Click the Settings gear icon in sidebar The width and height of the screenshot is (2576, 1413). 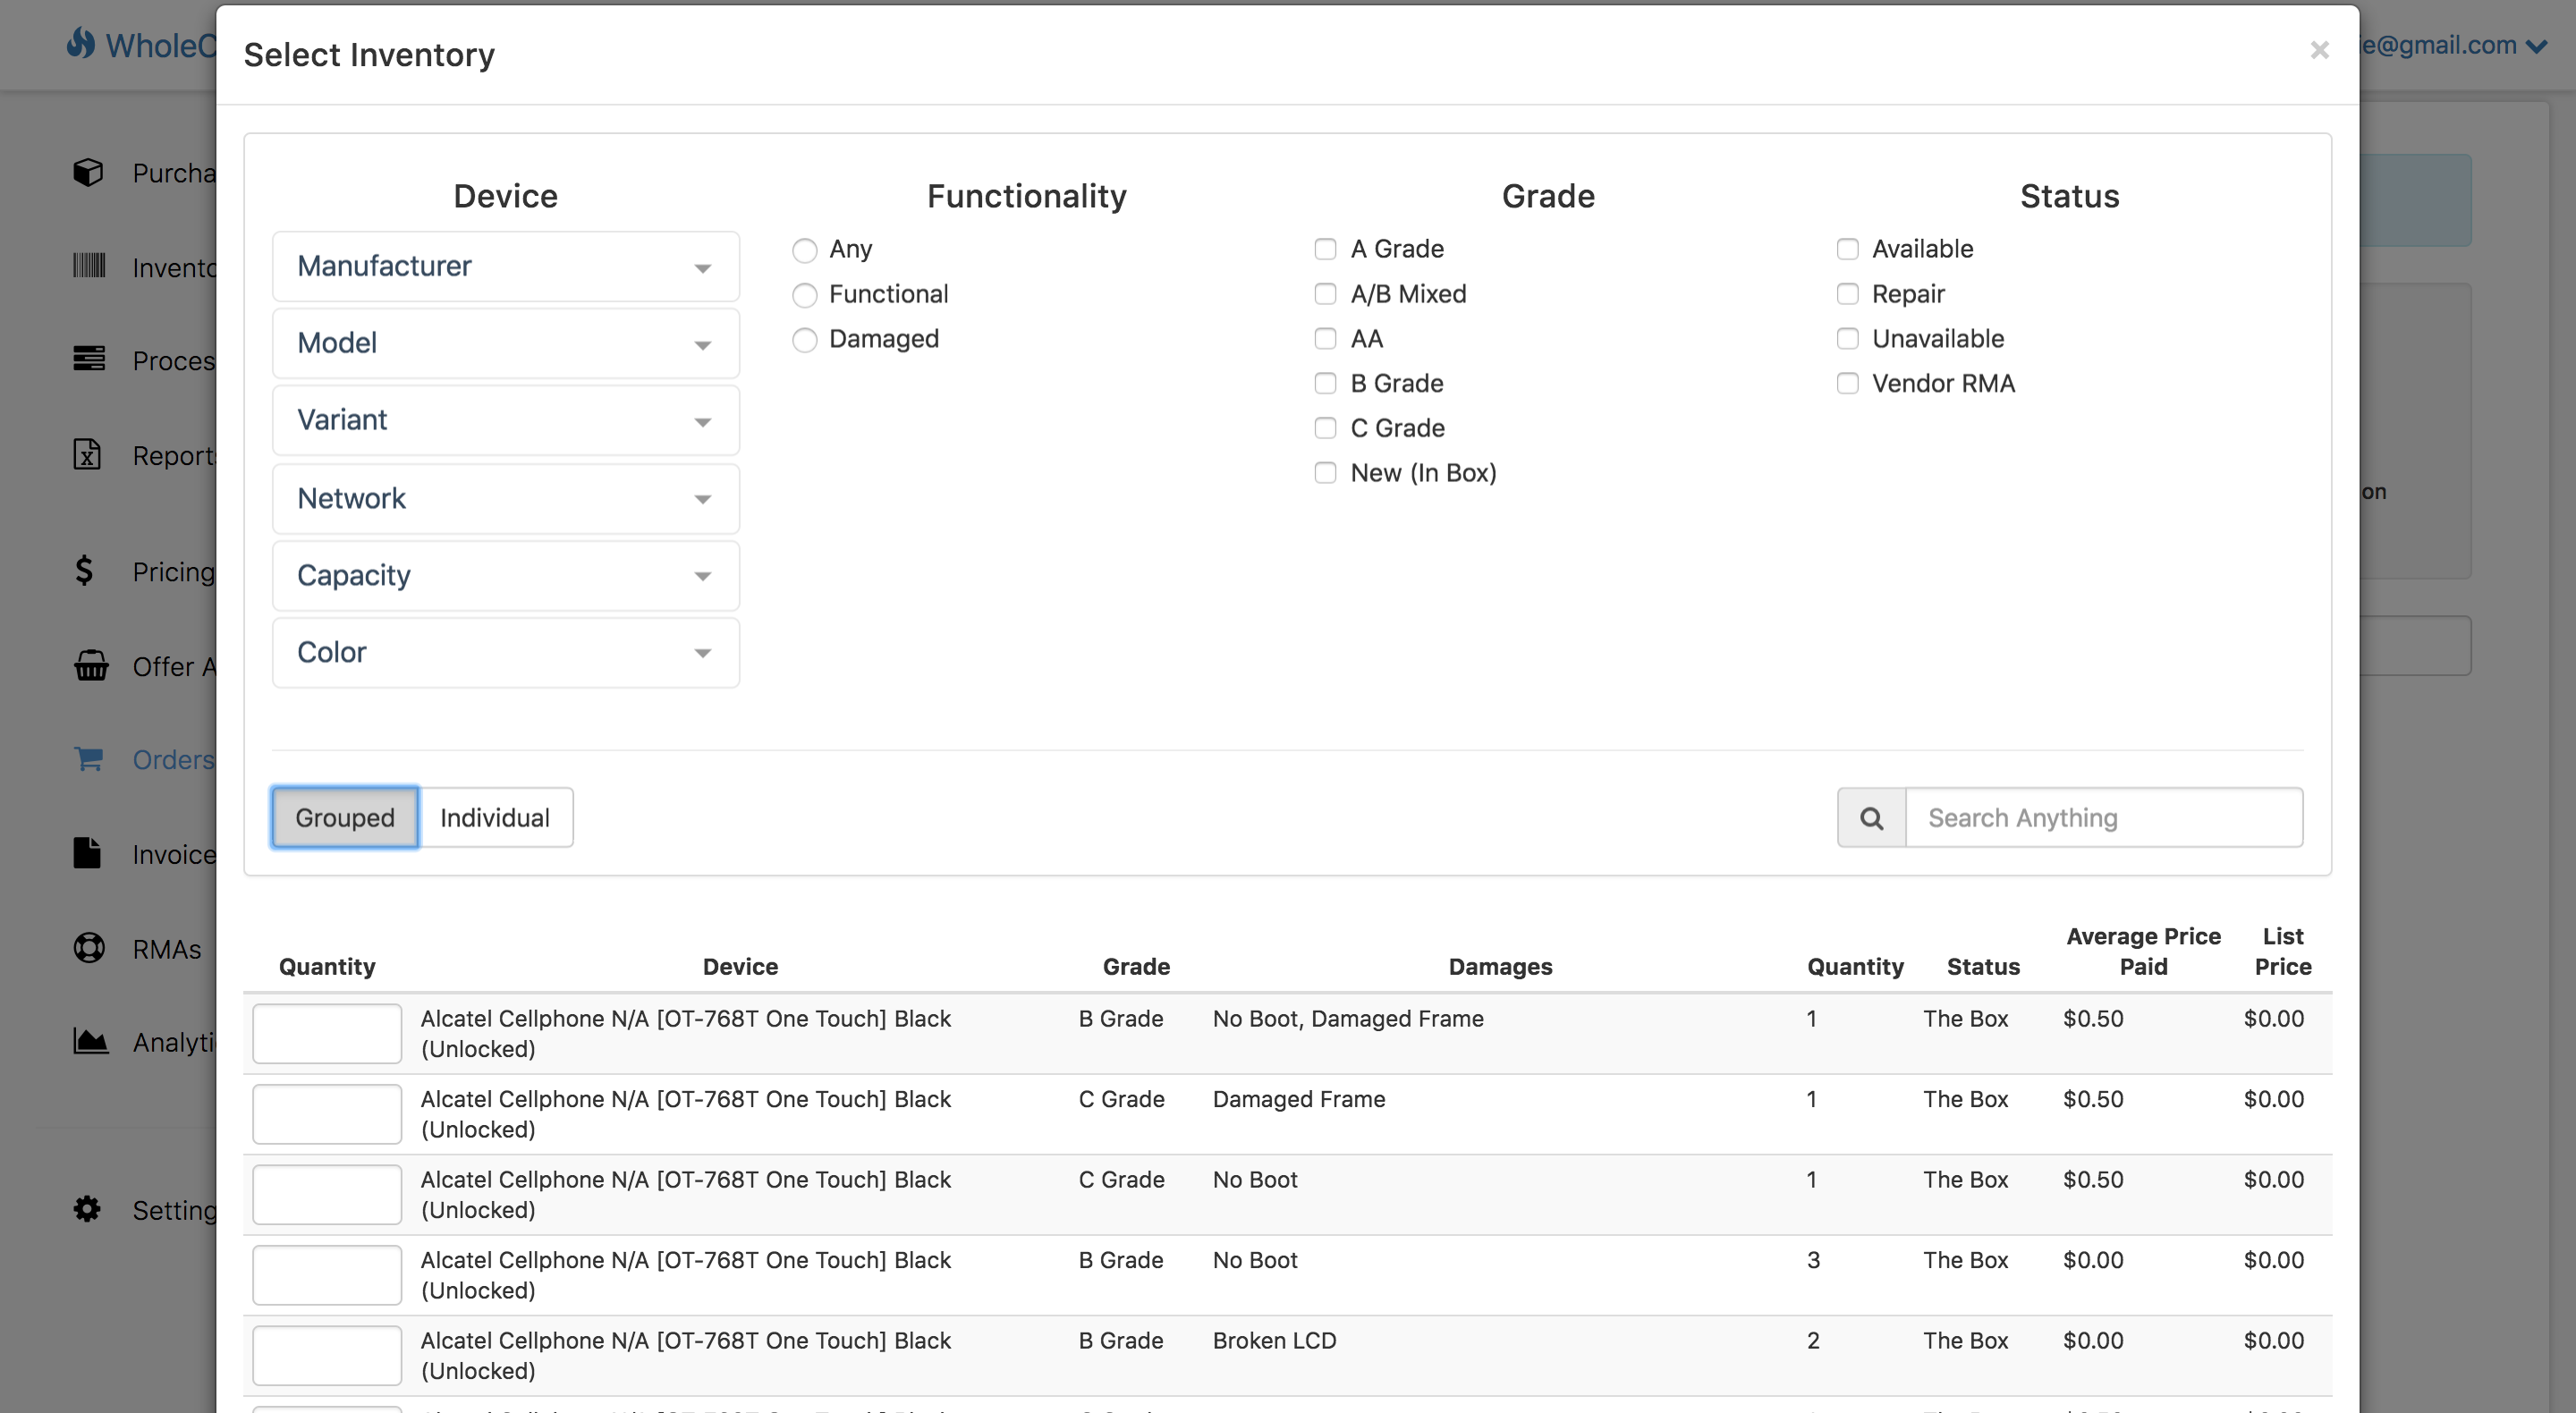87,1209
